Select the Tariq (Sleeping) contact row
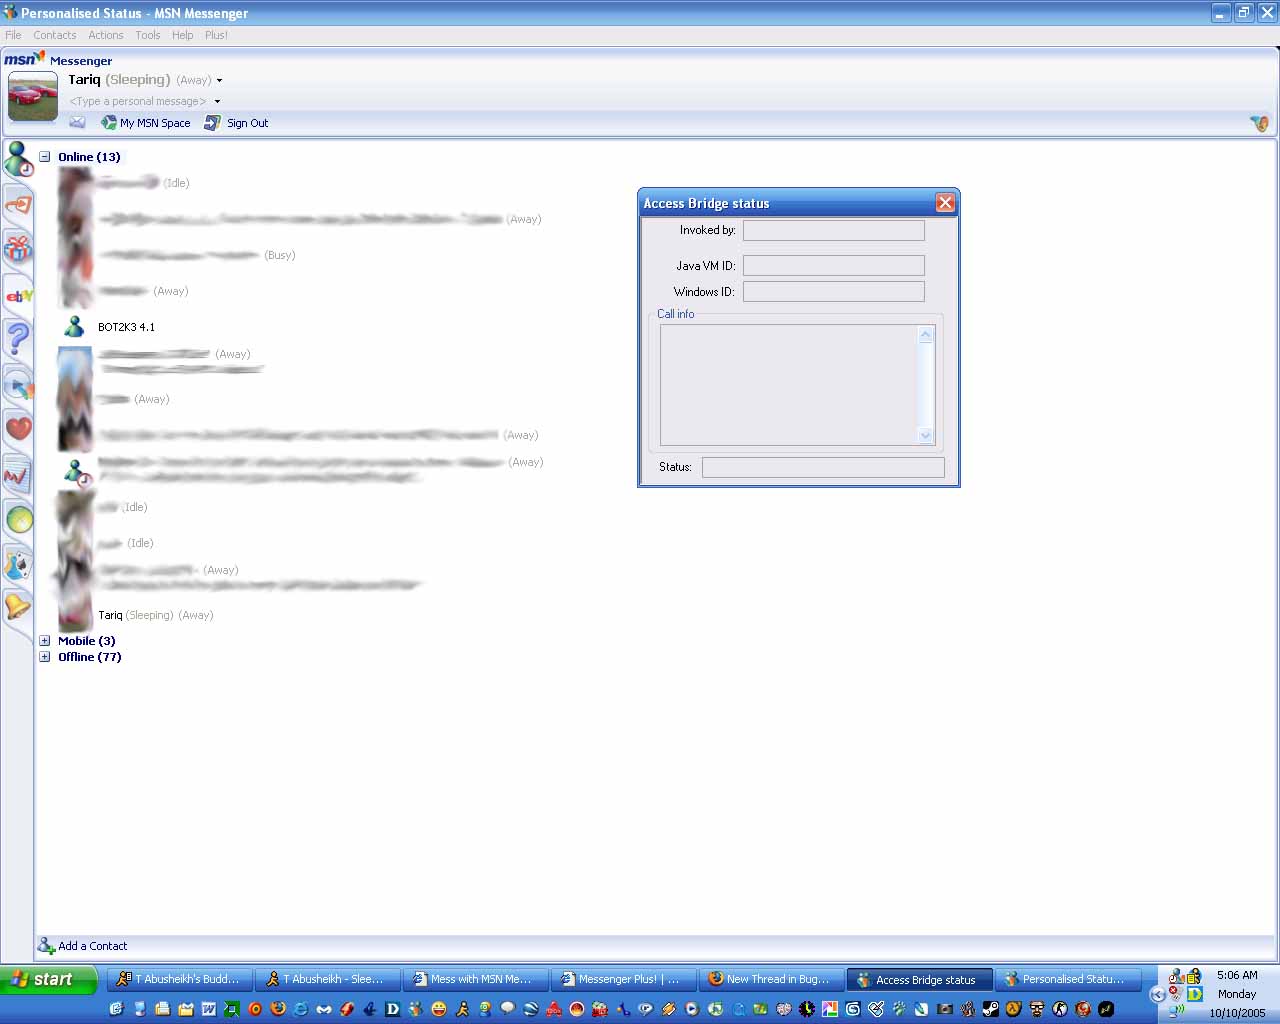Viewport: 1280px width, 1024px height. (x=155, y=615)
